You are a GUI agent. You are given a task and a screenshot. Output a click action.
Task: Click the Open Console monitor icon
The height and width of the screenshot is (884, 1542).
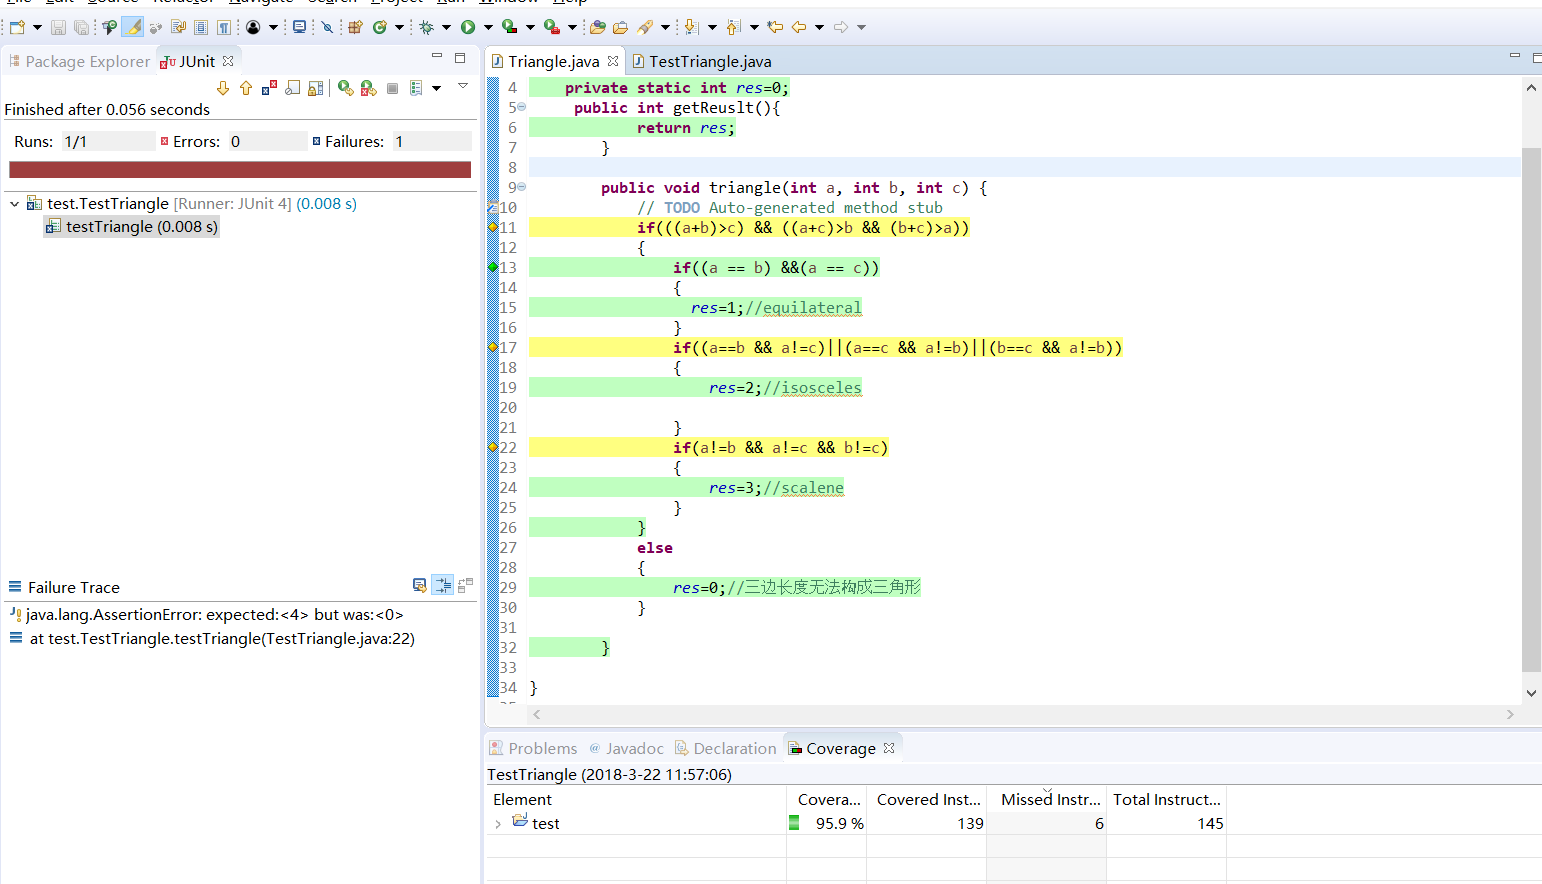[298, 27]
